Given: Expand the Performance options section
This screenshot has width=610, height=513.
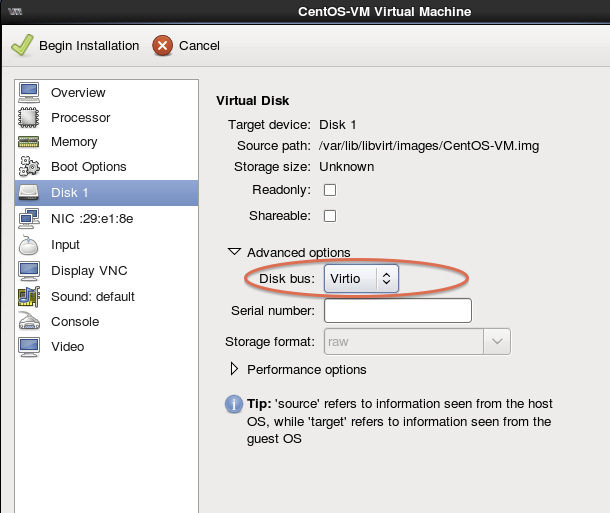Looking at the screenshot, I should pyautogui.click(x=235, y=369).
